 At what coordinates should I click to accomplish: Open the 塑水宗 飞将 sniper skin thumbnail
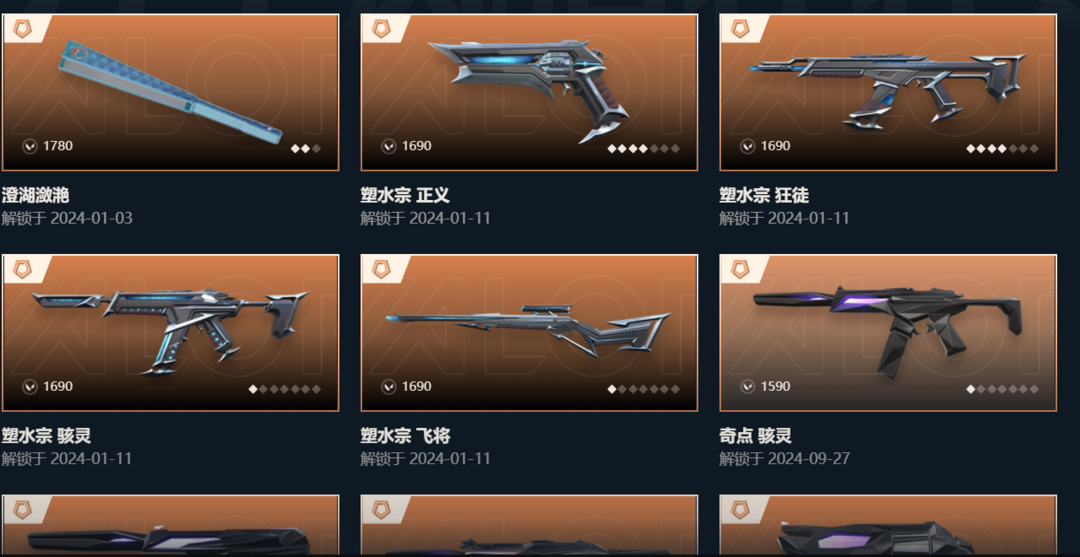(529, 333)
